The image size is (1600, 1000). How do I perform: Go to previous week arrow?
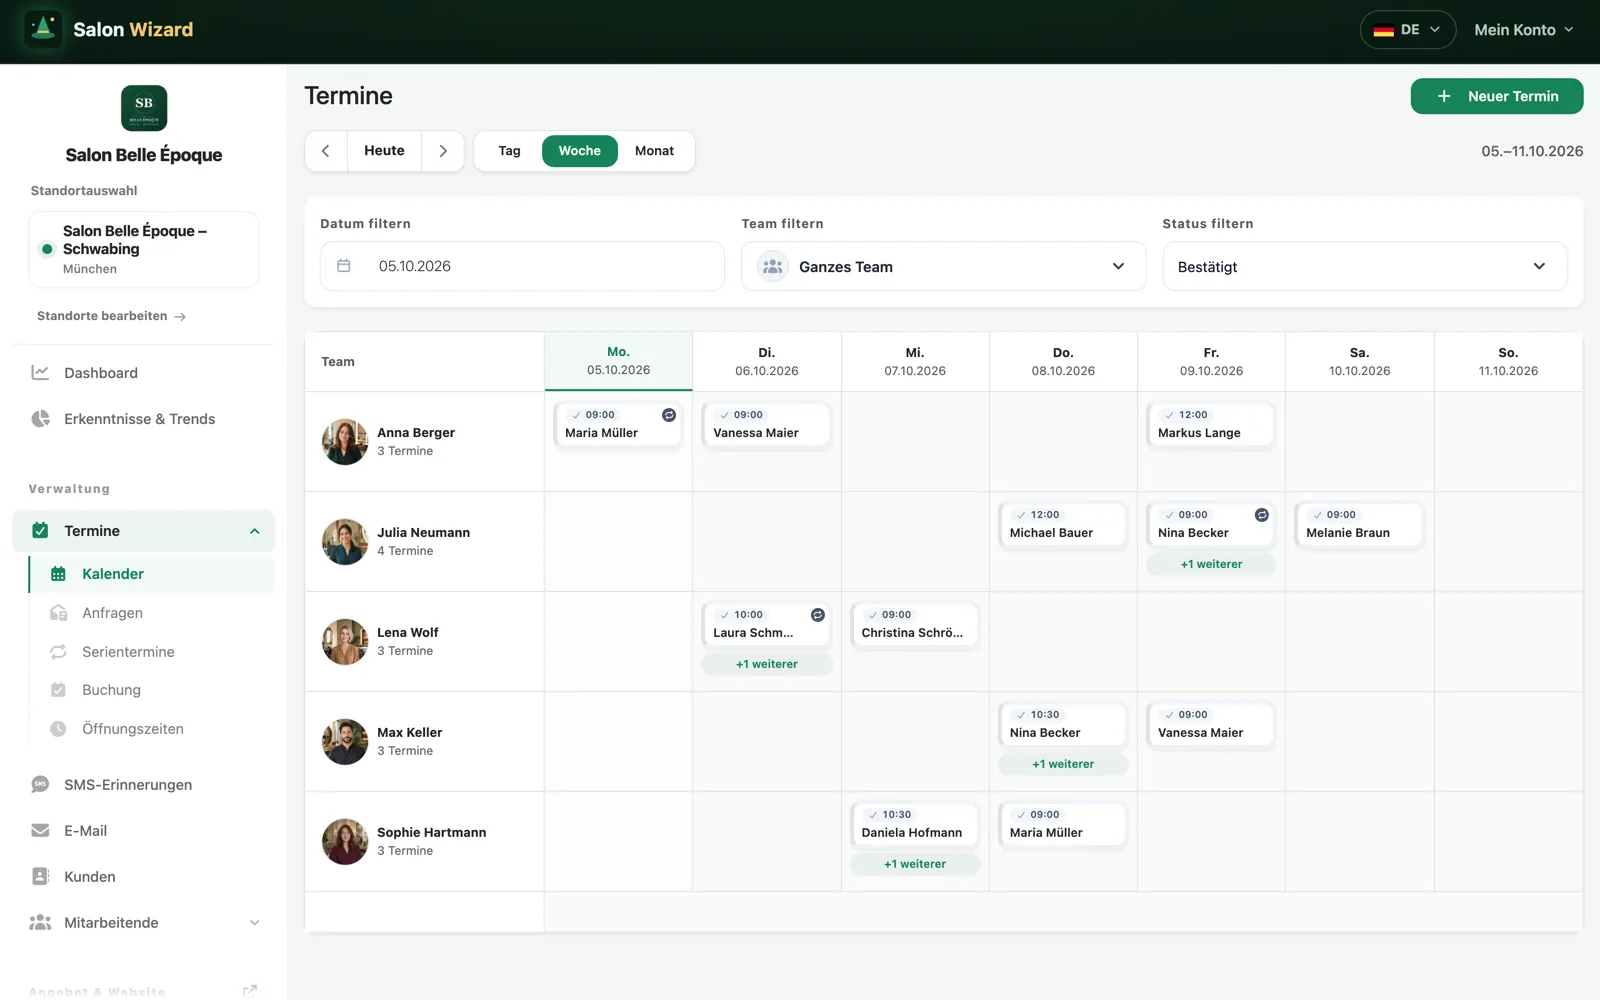[x=326, y=151]
